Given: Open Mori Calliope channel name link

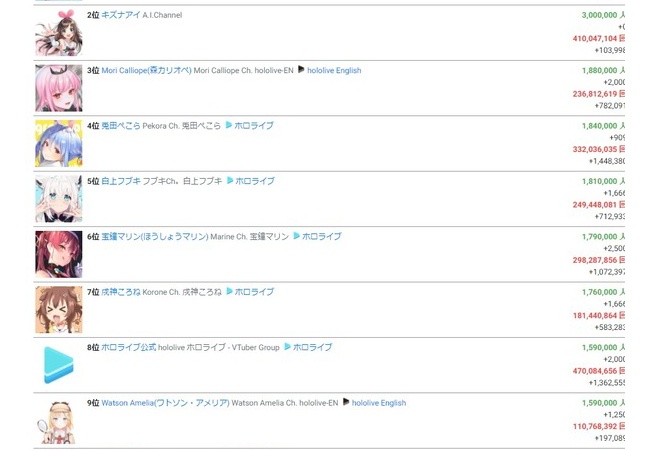Looking at the screenshot, I should click(146, 70).
